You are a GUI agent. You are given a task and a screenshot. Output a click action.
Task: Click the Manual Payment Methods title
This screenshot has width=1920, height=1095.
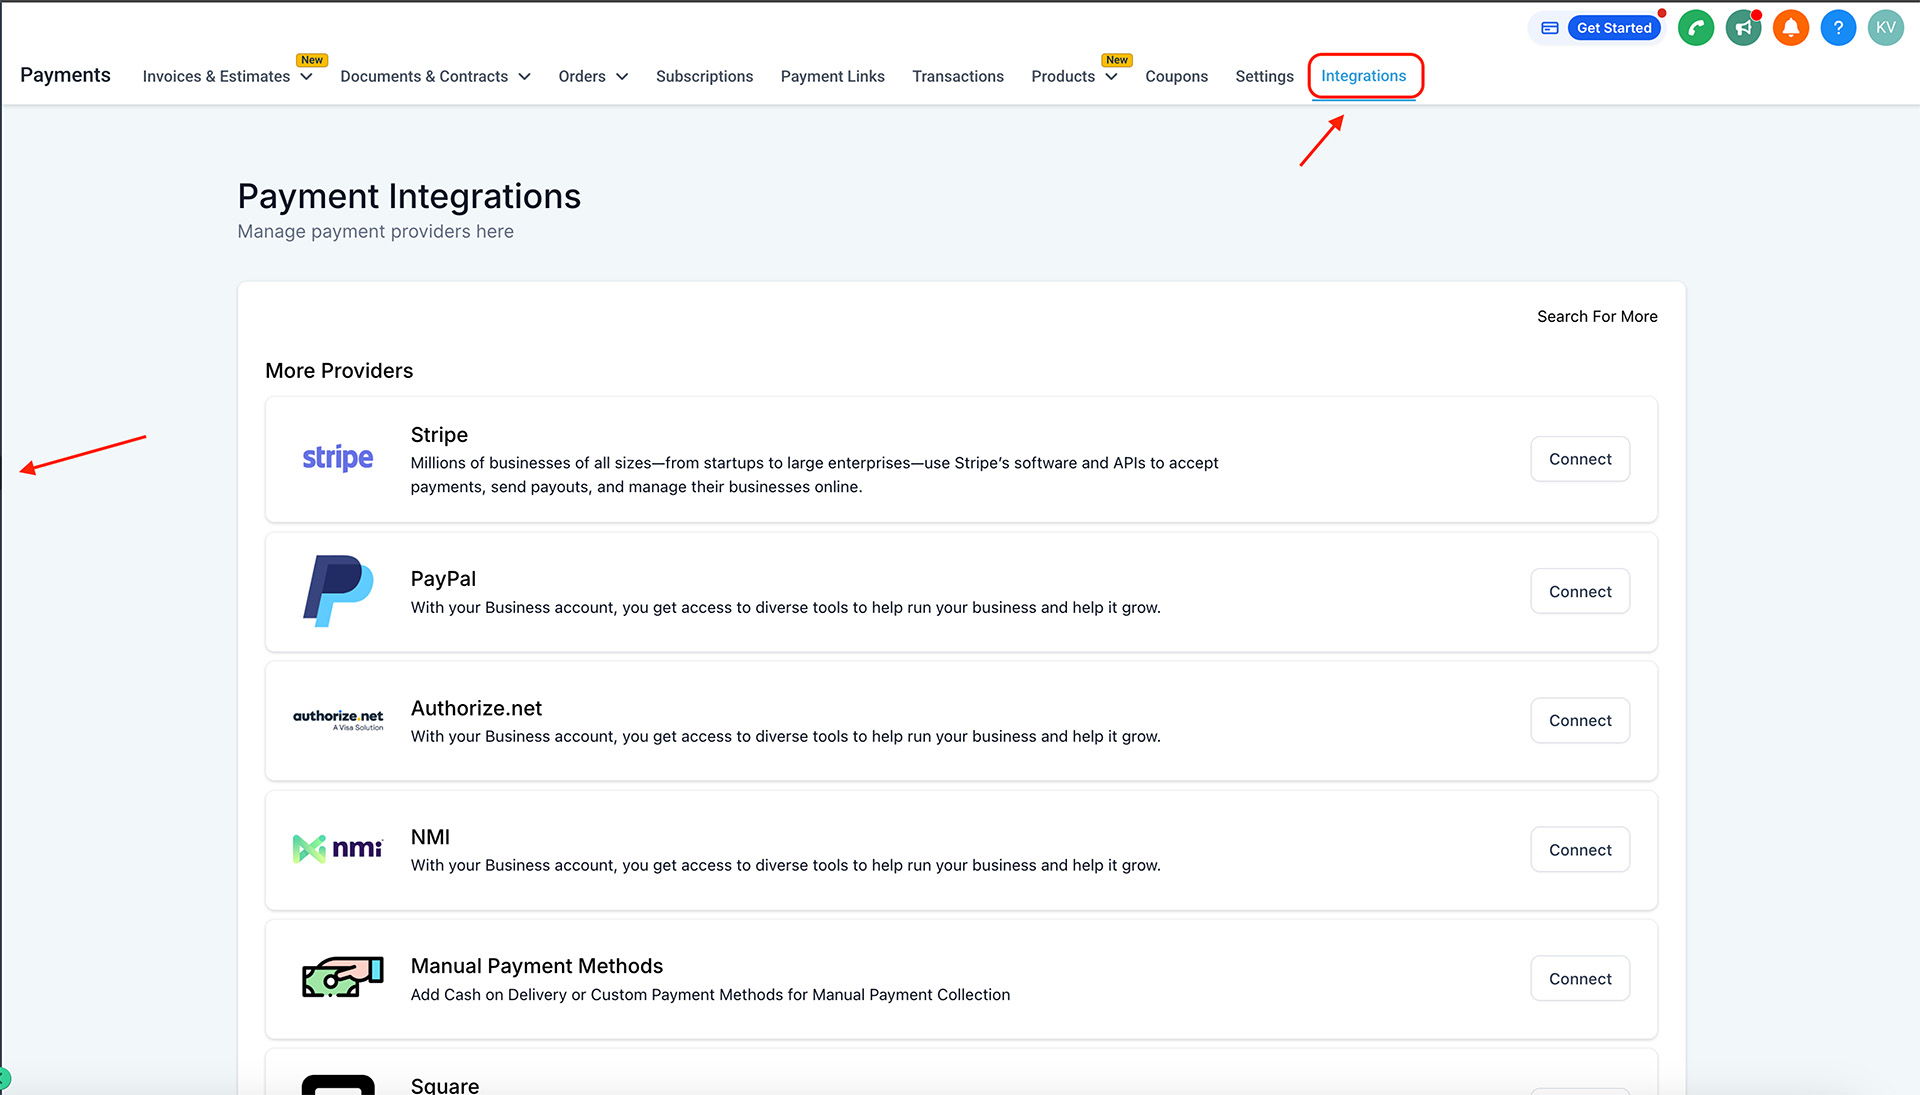[537, 965]
